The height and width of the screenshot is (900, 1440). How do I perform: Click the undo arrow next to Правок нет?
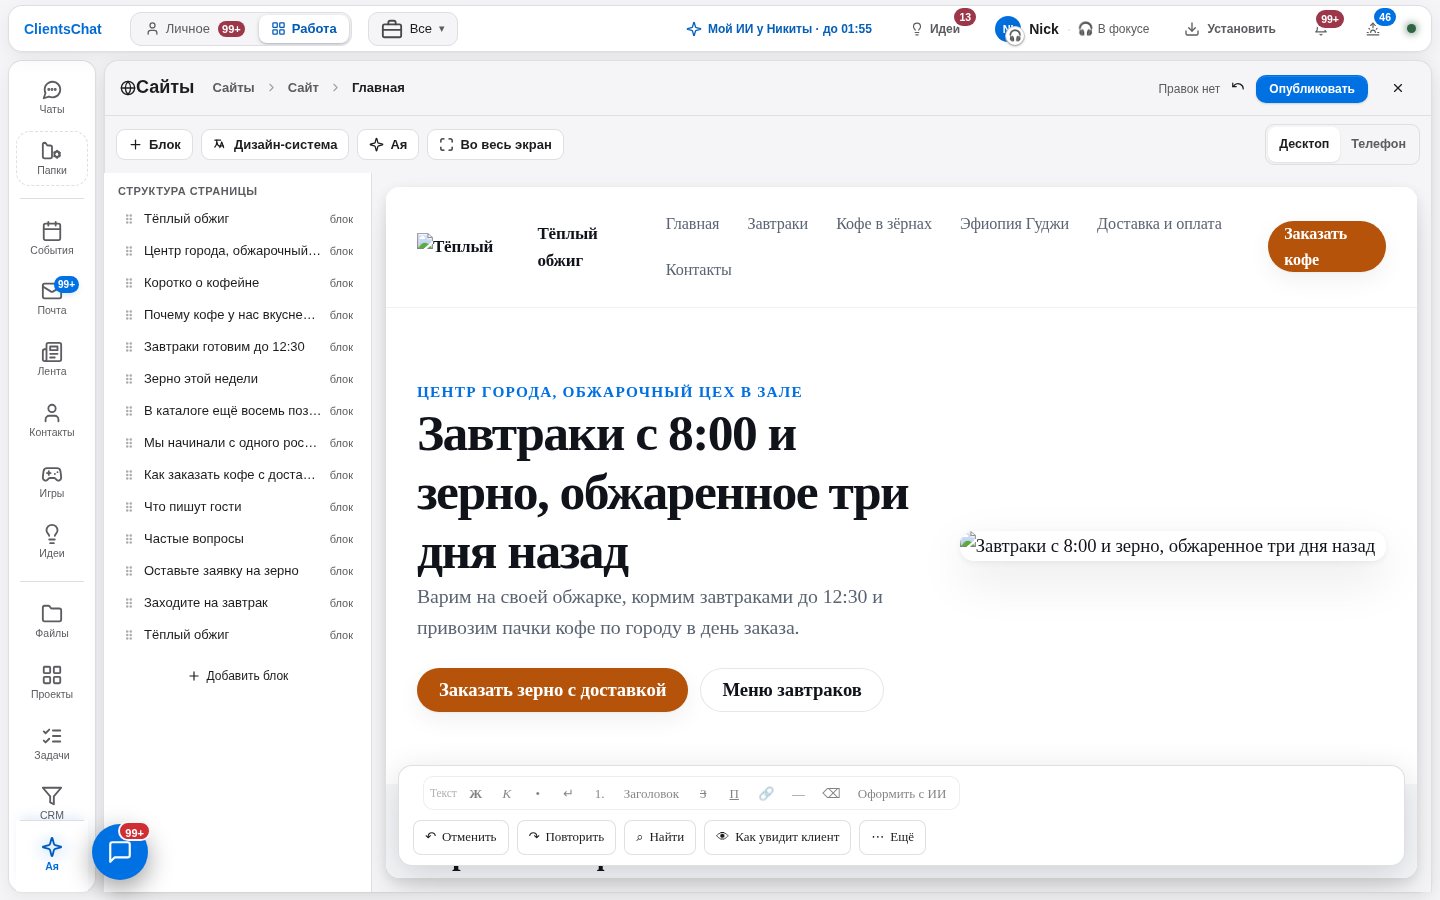(x=1238, y=88)
